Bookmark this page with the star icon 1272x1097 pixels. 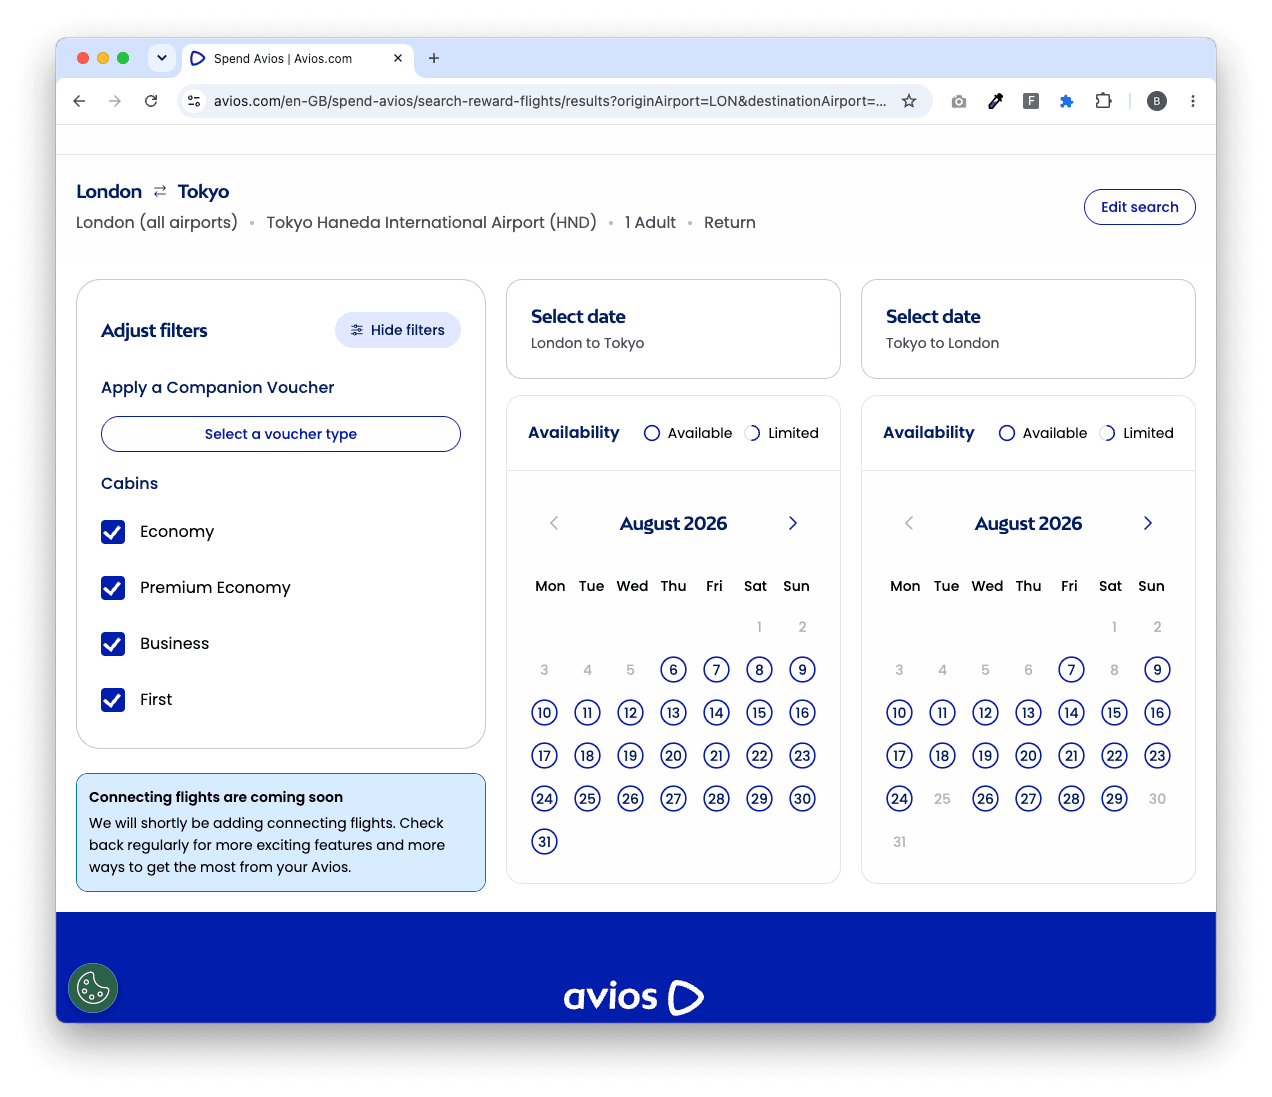[909, 101]
